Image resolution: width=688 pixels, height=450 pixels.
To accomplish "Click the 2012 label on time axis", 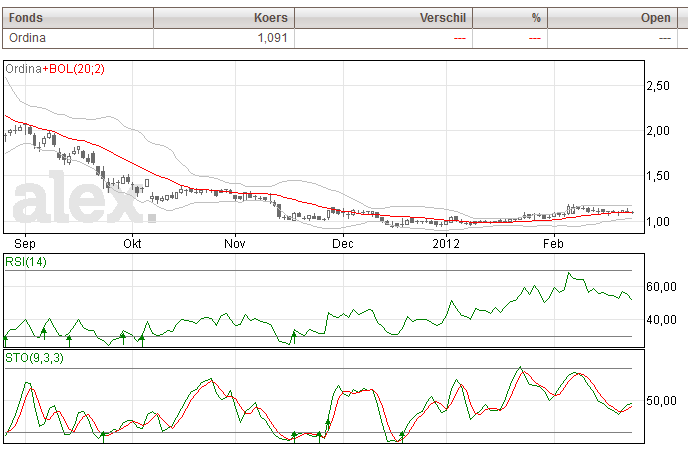I will pos(446,244).
